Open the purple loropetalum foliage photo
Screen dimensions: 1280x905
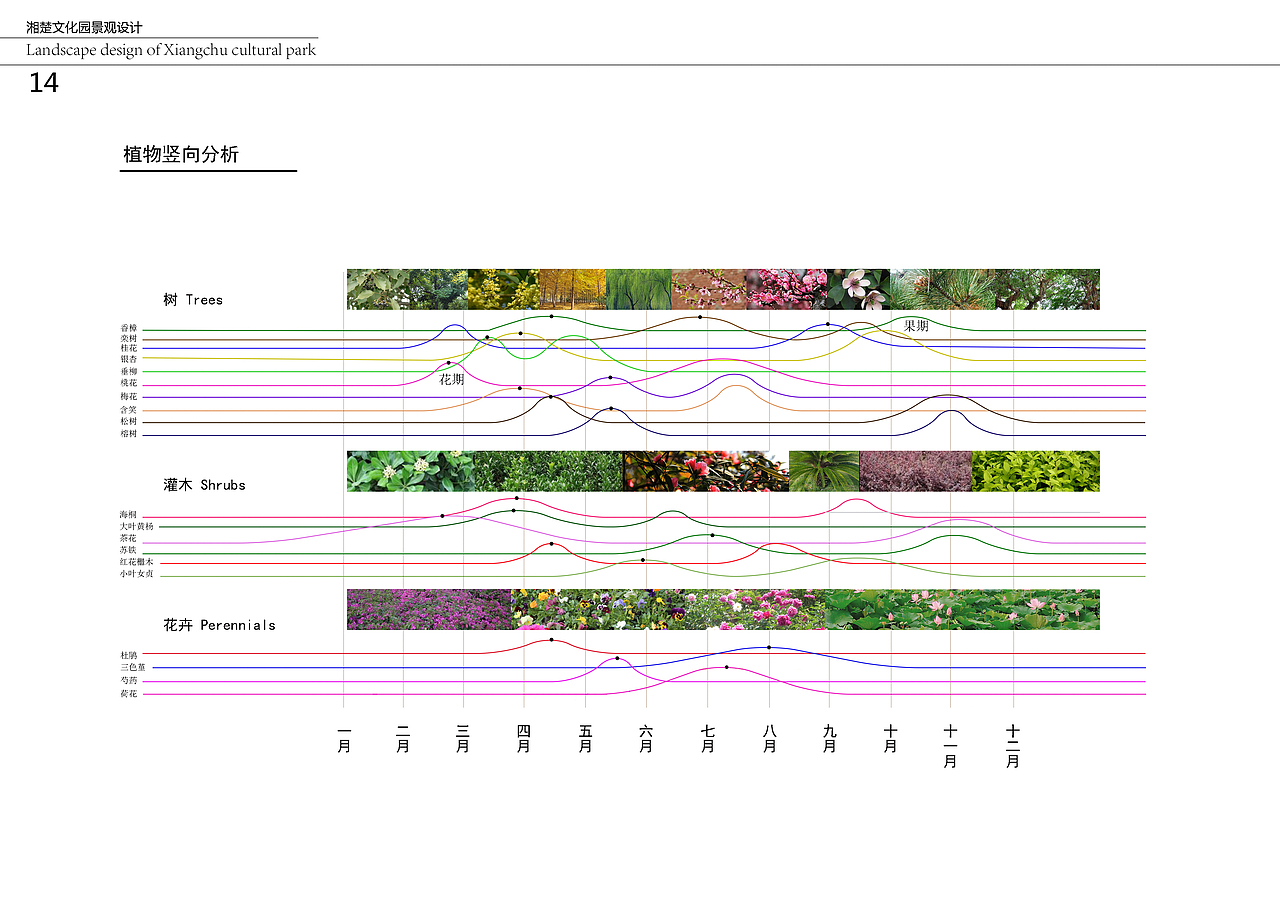[916, 471]
